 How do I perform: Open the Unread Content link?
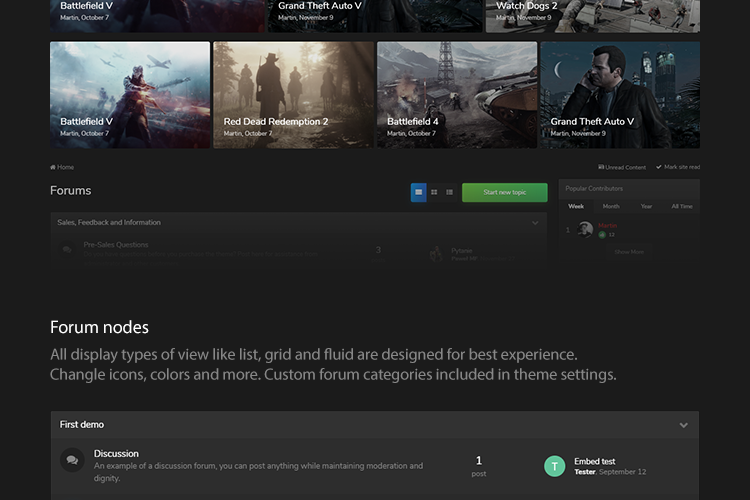(622, 167)
